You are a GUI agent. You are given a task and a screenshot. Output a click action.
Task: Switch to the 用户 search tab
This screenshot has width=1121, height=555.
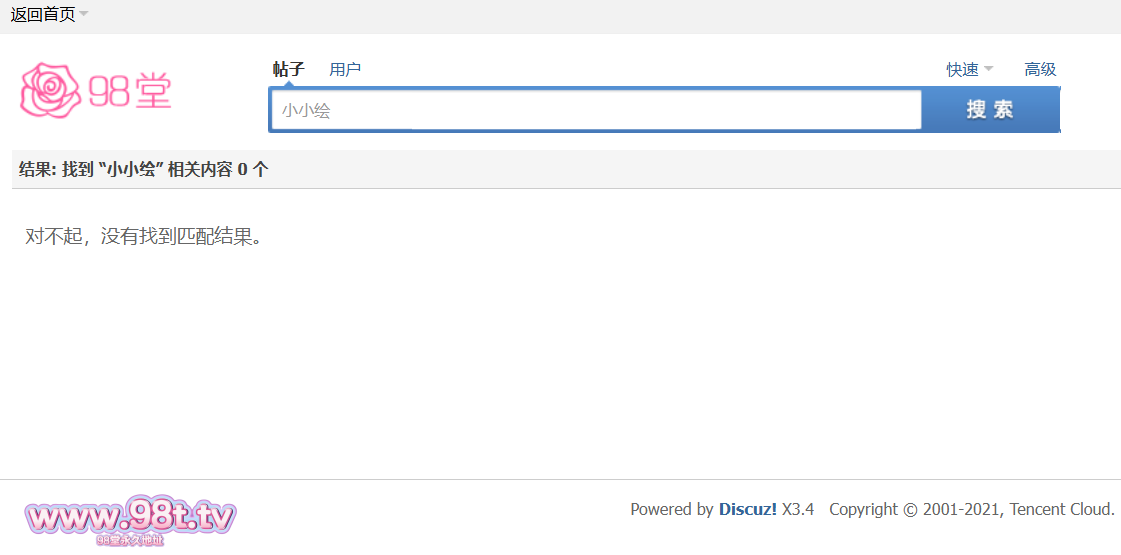(x=345, y=69)
